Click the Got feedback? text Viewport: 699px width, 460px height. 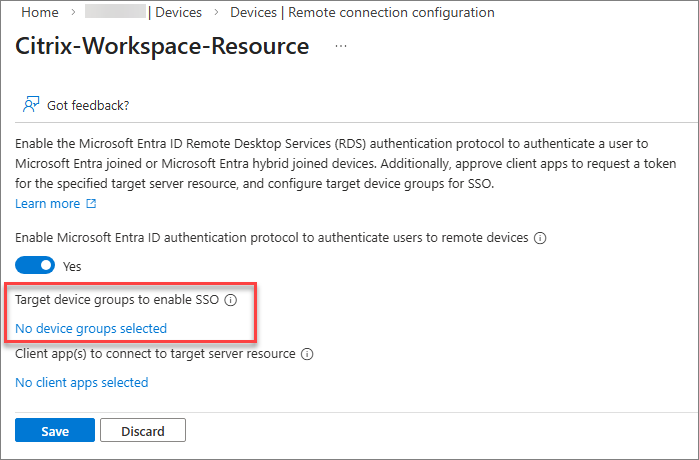(88, 105)
